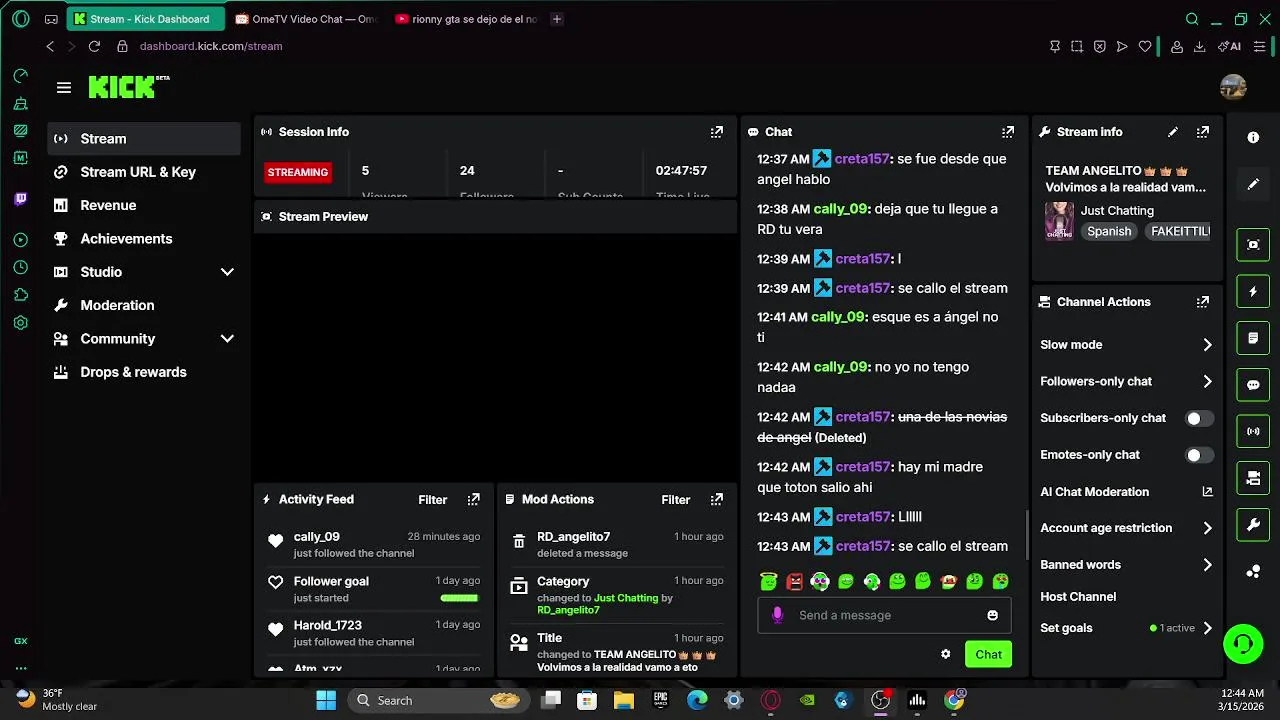The height and width of the screenshot is (720, 1280).
Task: Open Twitch icon in Opera sidebar
Action: (x=21, y=199)
